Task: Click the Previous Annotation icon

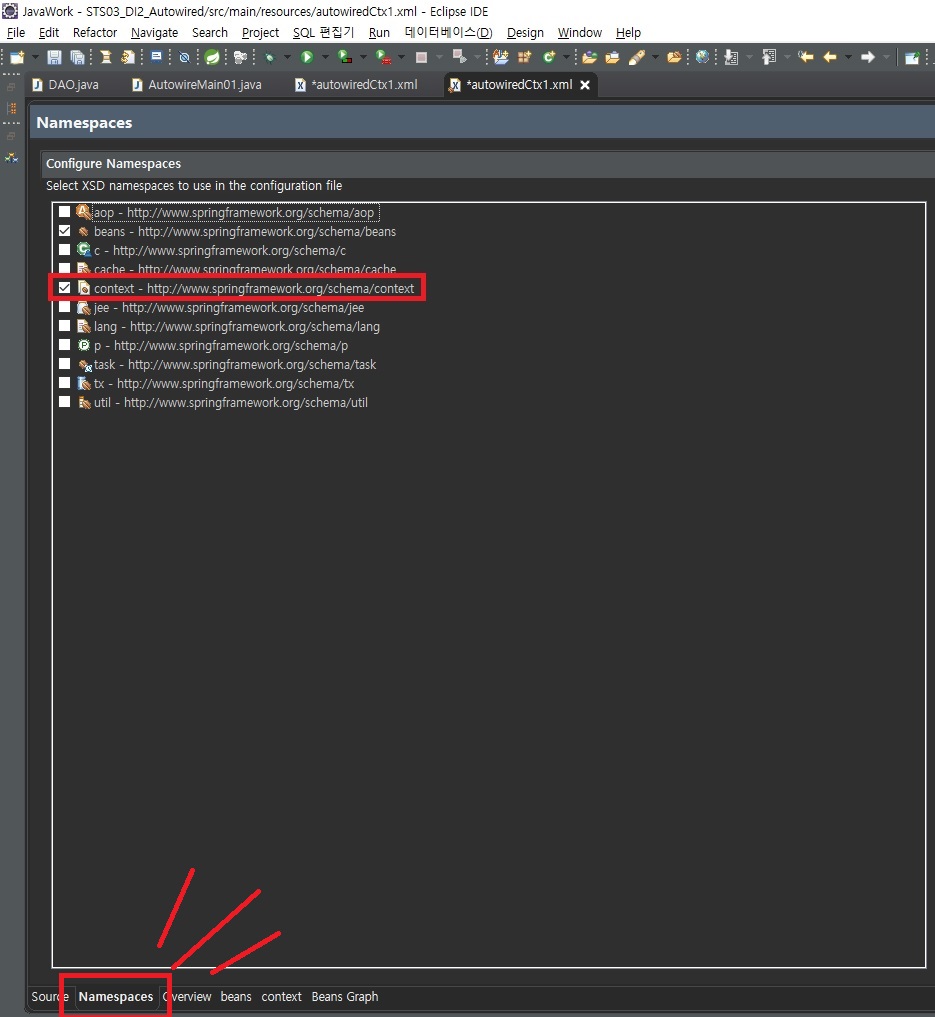Action: pos(769,57)
